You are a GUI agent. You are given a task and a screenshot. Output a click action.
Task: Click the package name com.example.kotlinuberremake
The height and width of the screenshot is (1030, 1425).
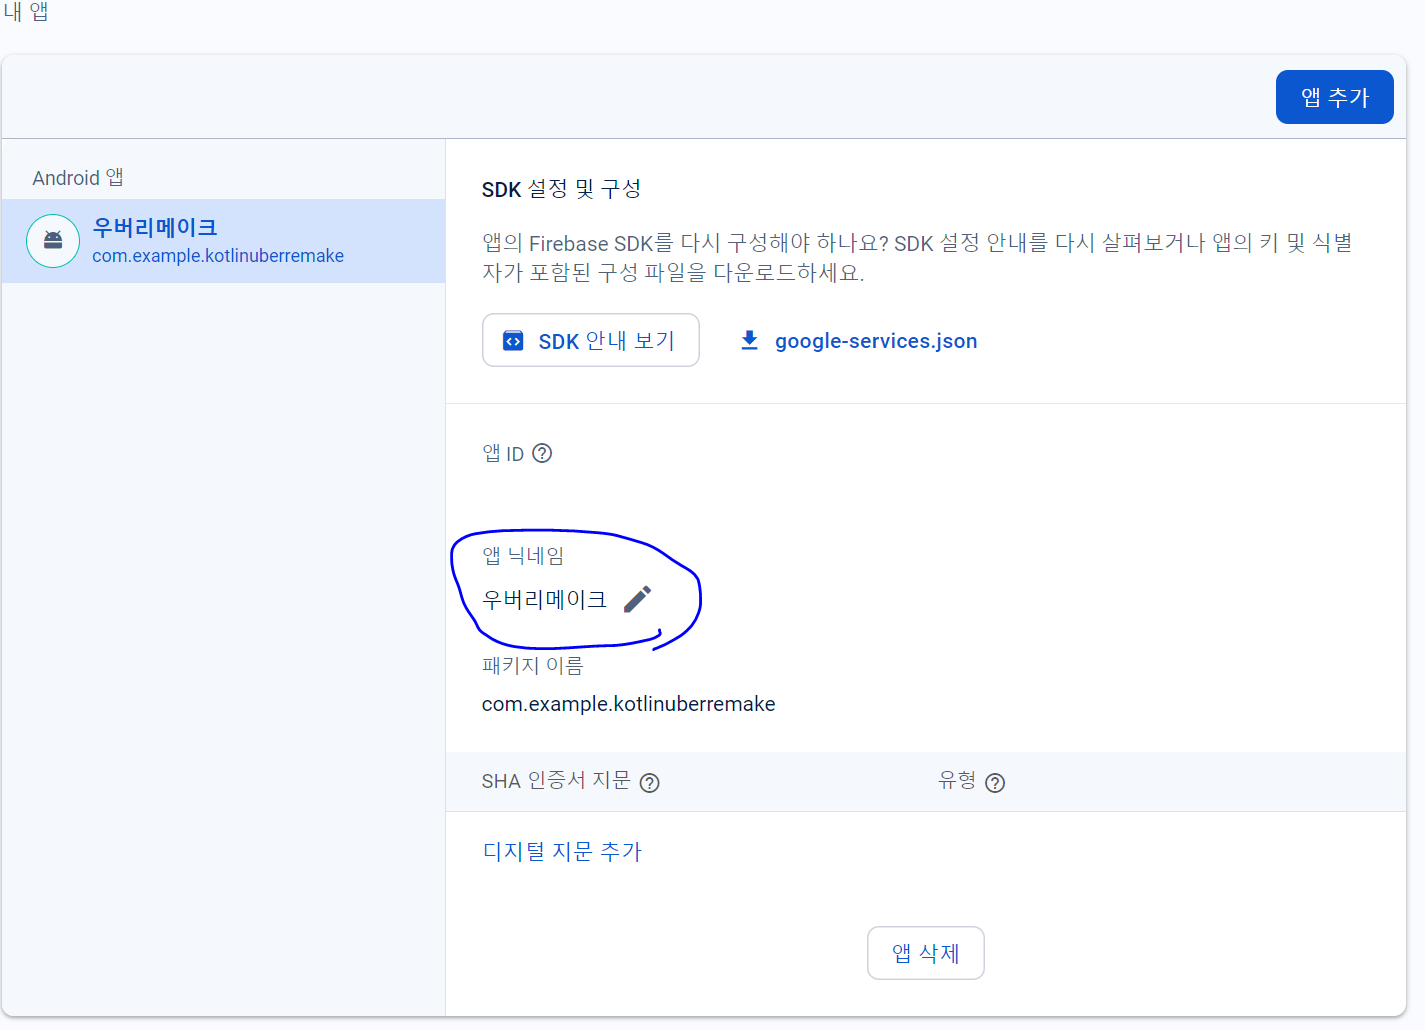click(x=628, y=703)
